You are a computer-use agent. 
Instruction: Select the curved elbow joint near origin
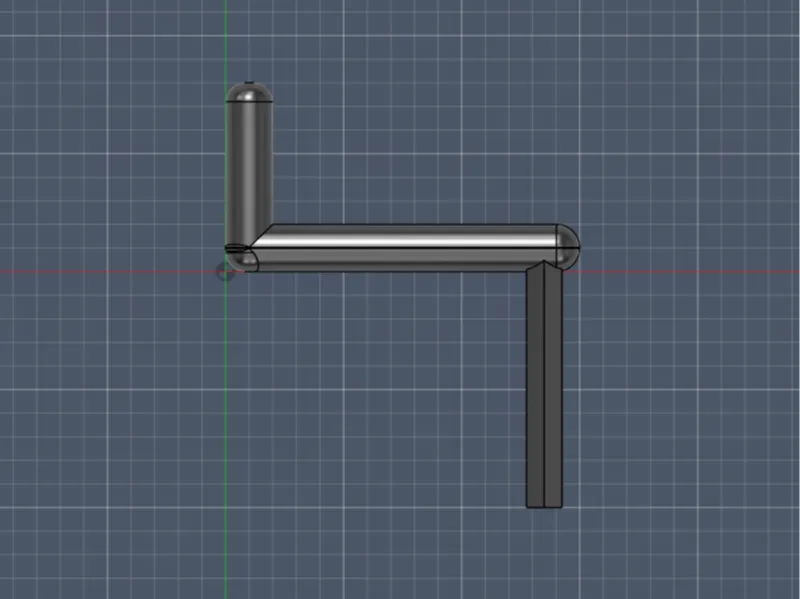pyautogui.click(x=242, y=258)
